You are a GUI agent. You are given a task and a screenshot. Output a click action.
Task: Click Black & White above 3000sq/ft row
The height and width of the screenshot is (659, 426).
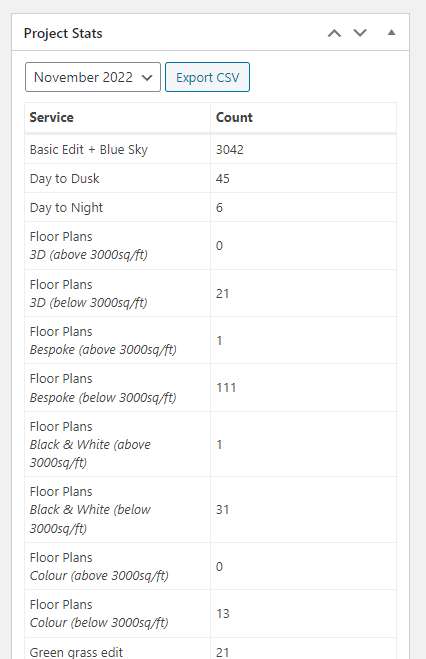[210, 444]
